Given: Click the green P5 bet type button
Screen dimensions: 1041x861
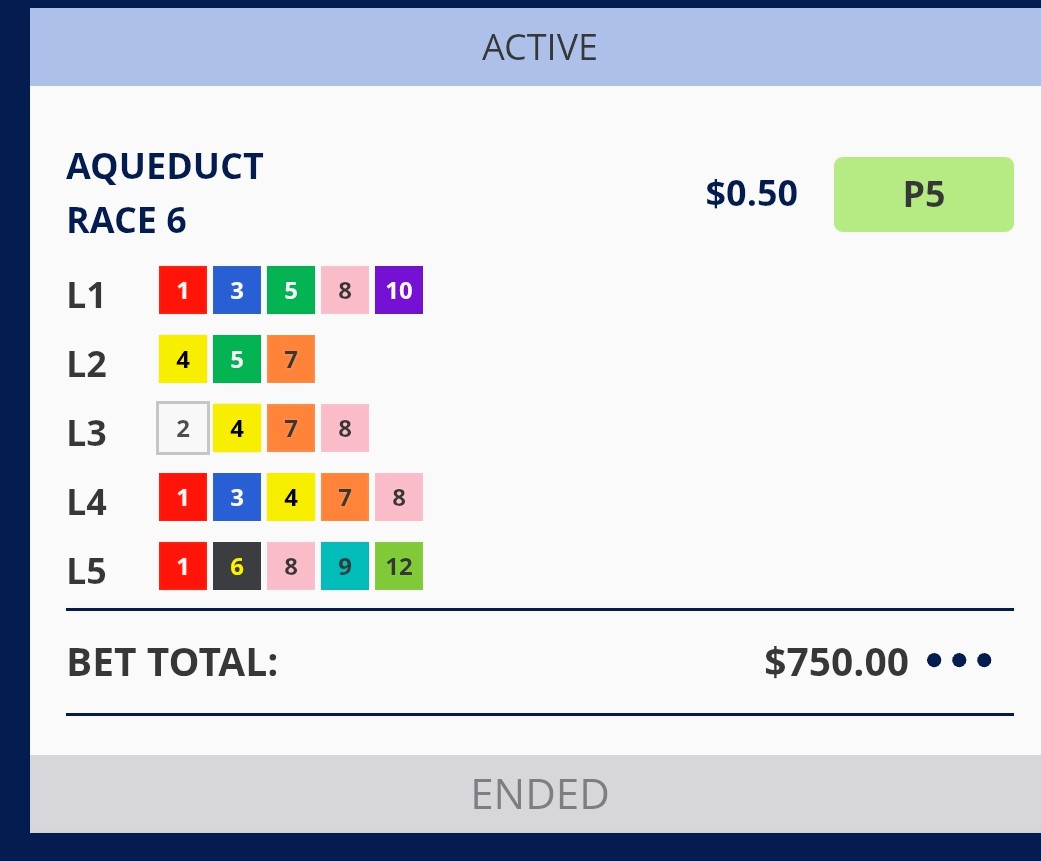Looking at the screenshot, I should [923, 194].
